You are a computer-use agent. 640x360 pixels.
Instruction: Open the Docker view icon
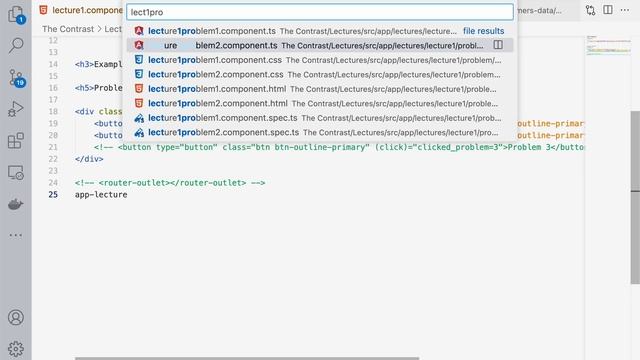[16, 204]
